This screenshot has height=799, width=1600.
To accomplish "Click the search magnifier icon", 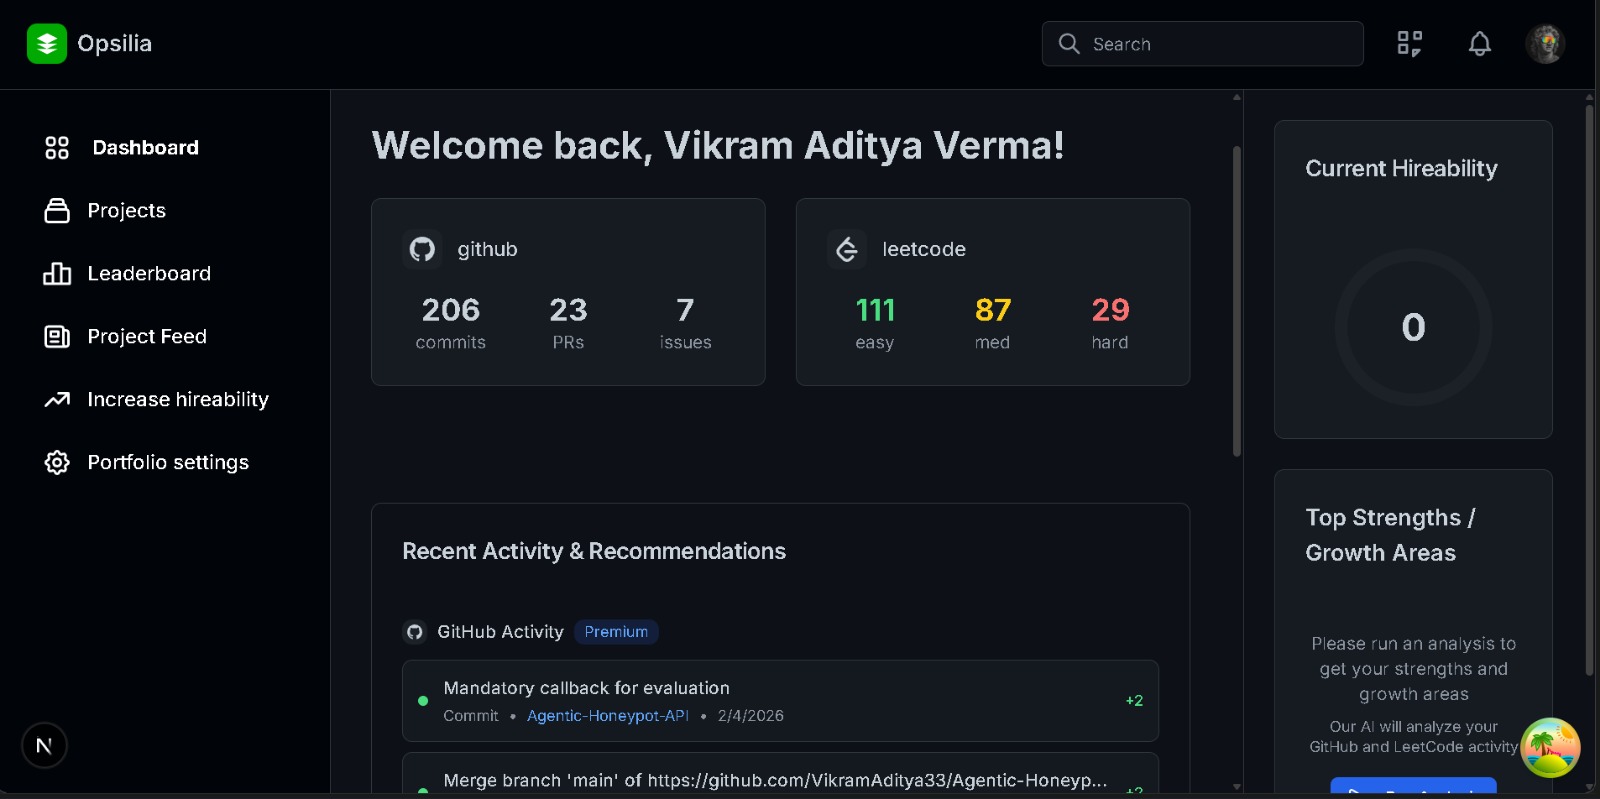I will pyautogui.click(x=1069, y=44).
